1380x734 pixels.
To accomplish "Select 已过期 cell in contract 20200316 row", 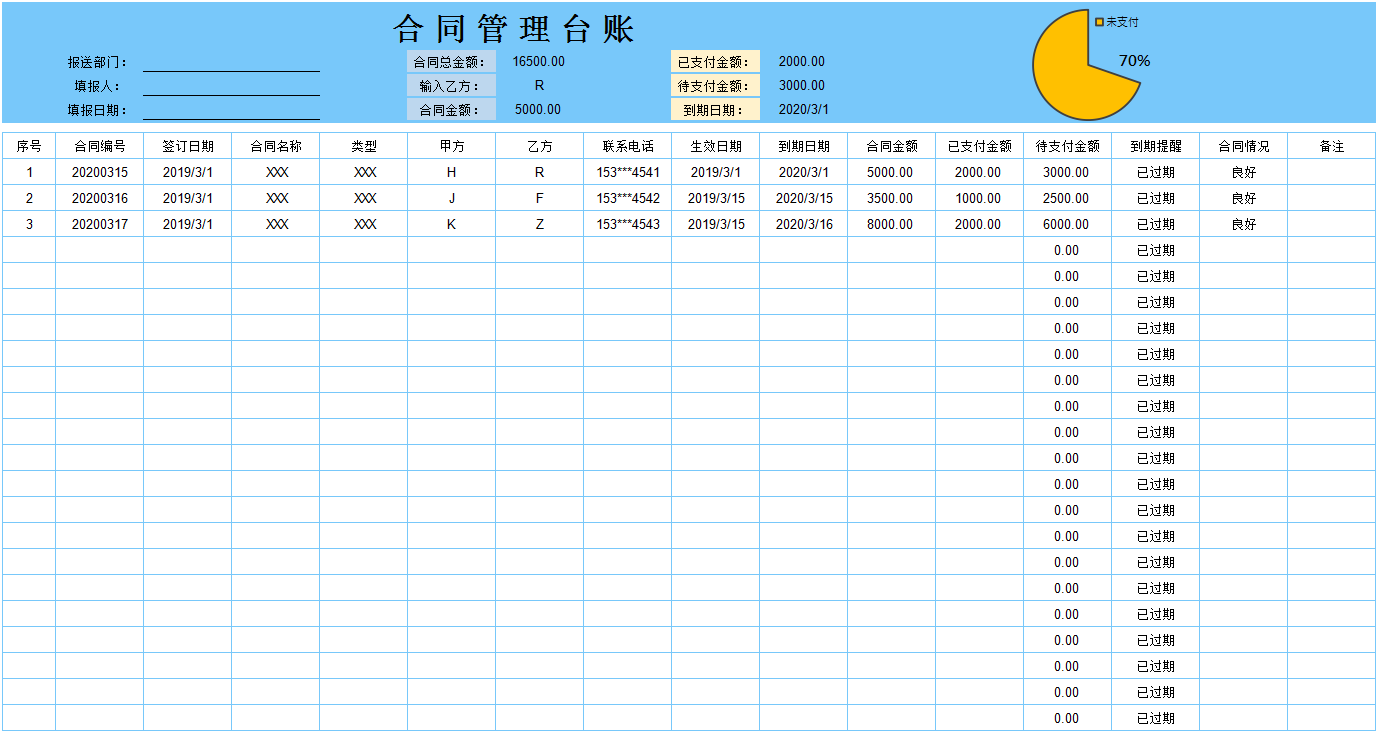I will pos(1156,198).
